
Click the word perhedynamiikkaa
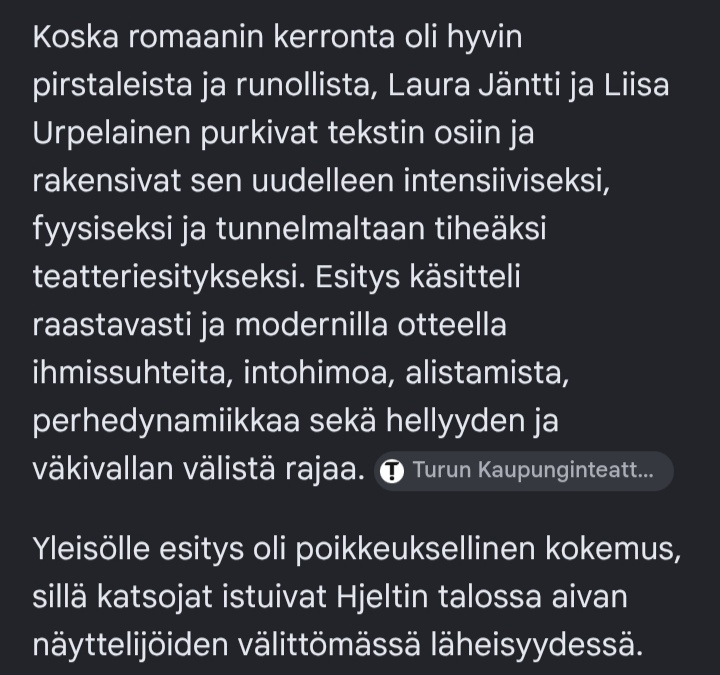(x=166, y=421)
